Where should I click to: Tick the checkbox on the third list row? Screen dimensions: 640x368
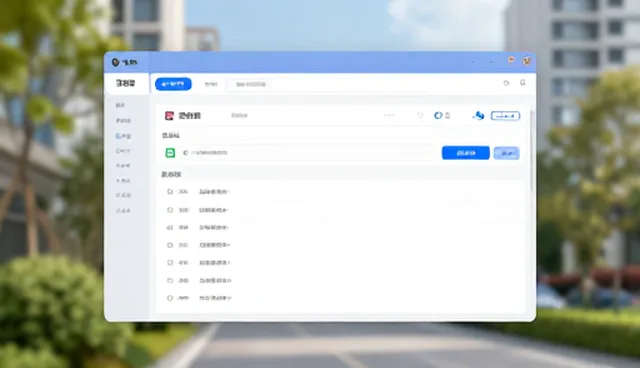(x=170, y=227)
